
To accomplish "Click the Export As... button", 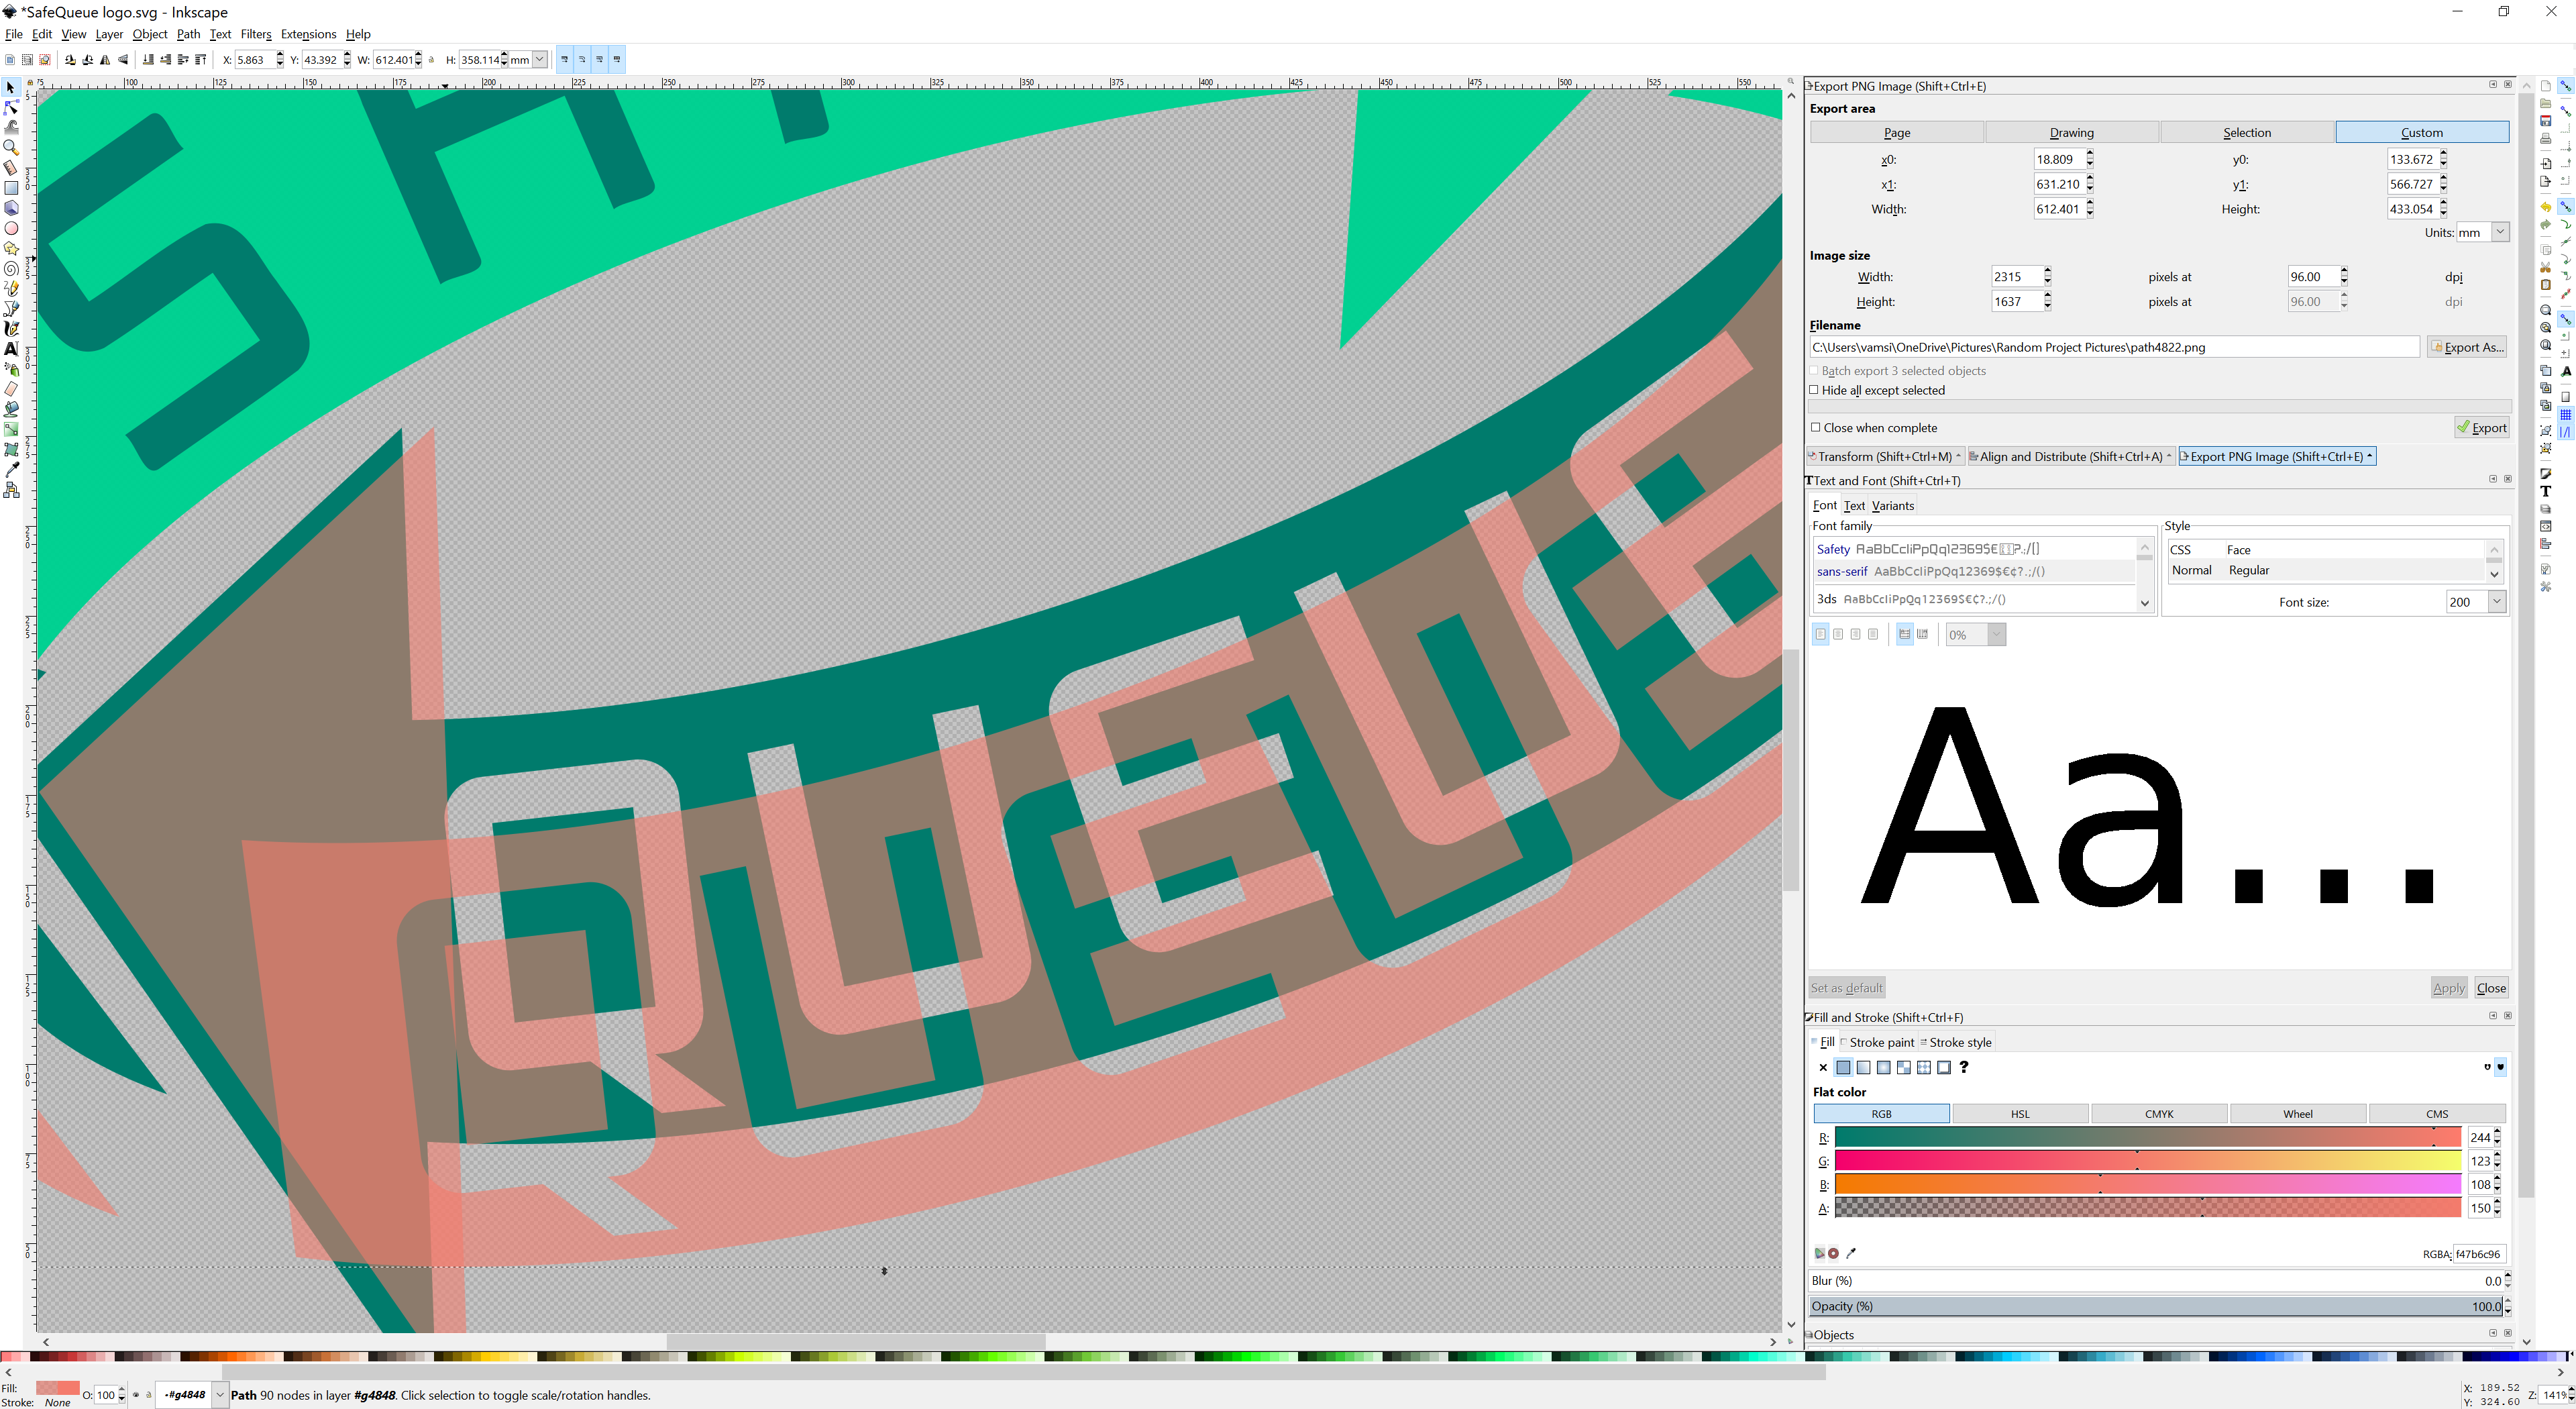I will click(x=2467, y=347).
